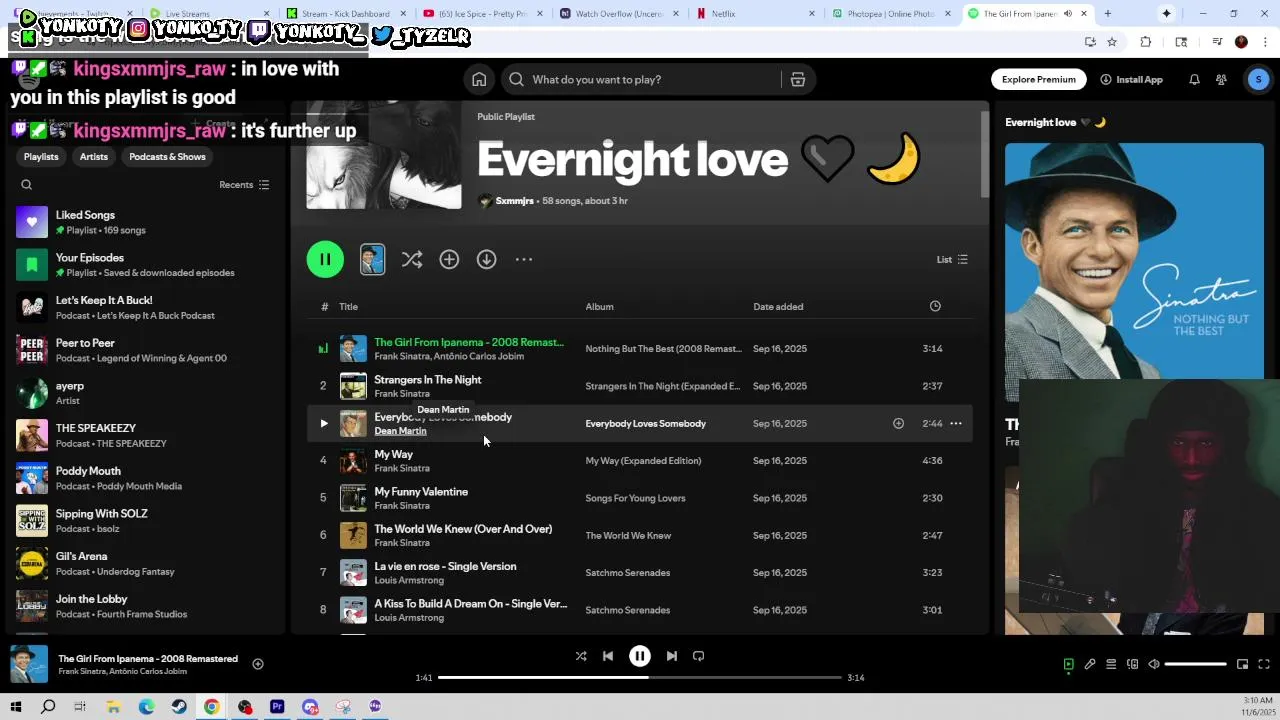Viewport: 1280px width, 720px height.
Task: Open the Everybody Loves Somebody album link
Action: tap(645, 424)
